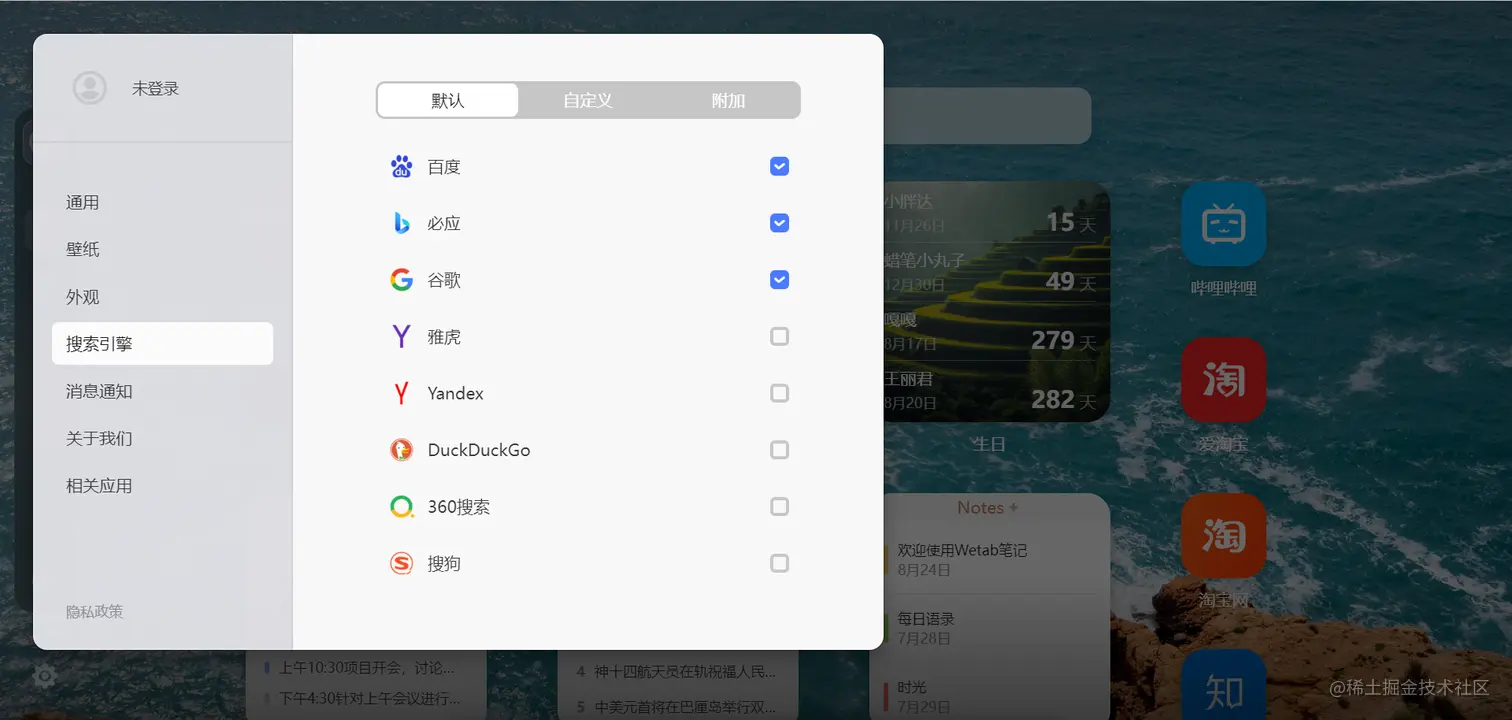
Task: Select 搜索引擎 in the sidebar
Action: point(162,343)
